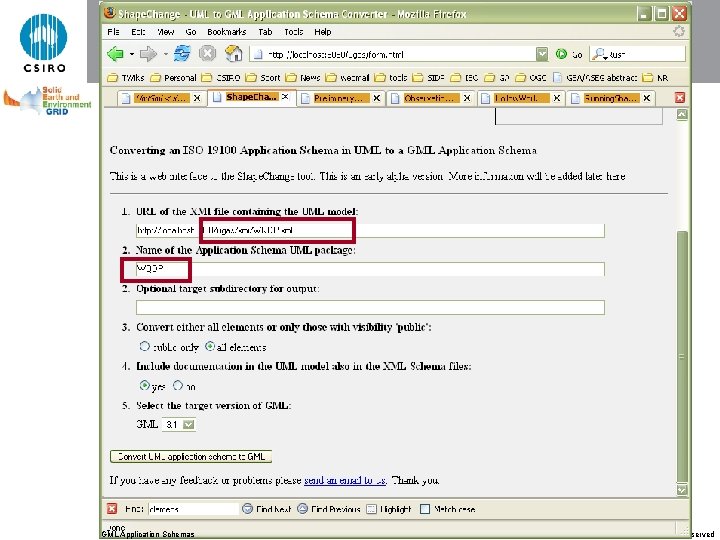720x540 pixels.
Task: Open the IEC bookmark folder
Action: pyautogui.click(x=465, y=78)
